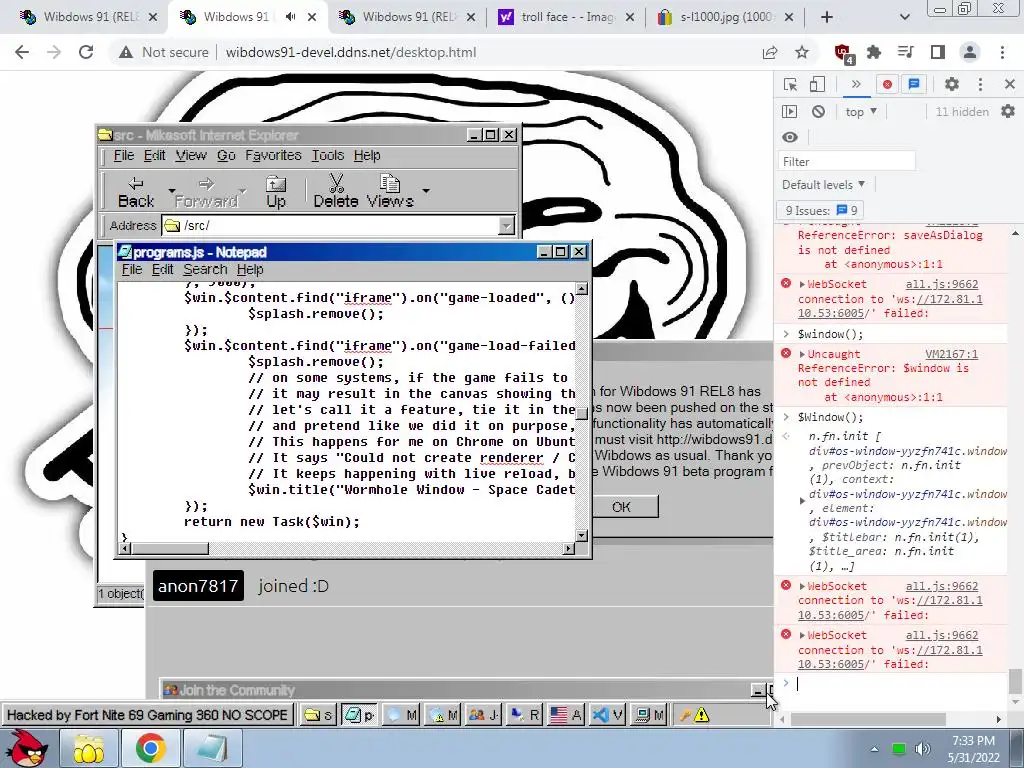Show the console sidebar in DevTools
Image resolution: width=1024 pixels, height=768 pixels.
pos(790,112)
